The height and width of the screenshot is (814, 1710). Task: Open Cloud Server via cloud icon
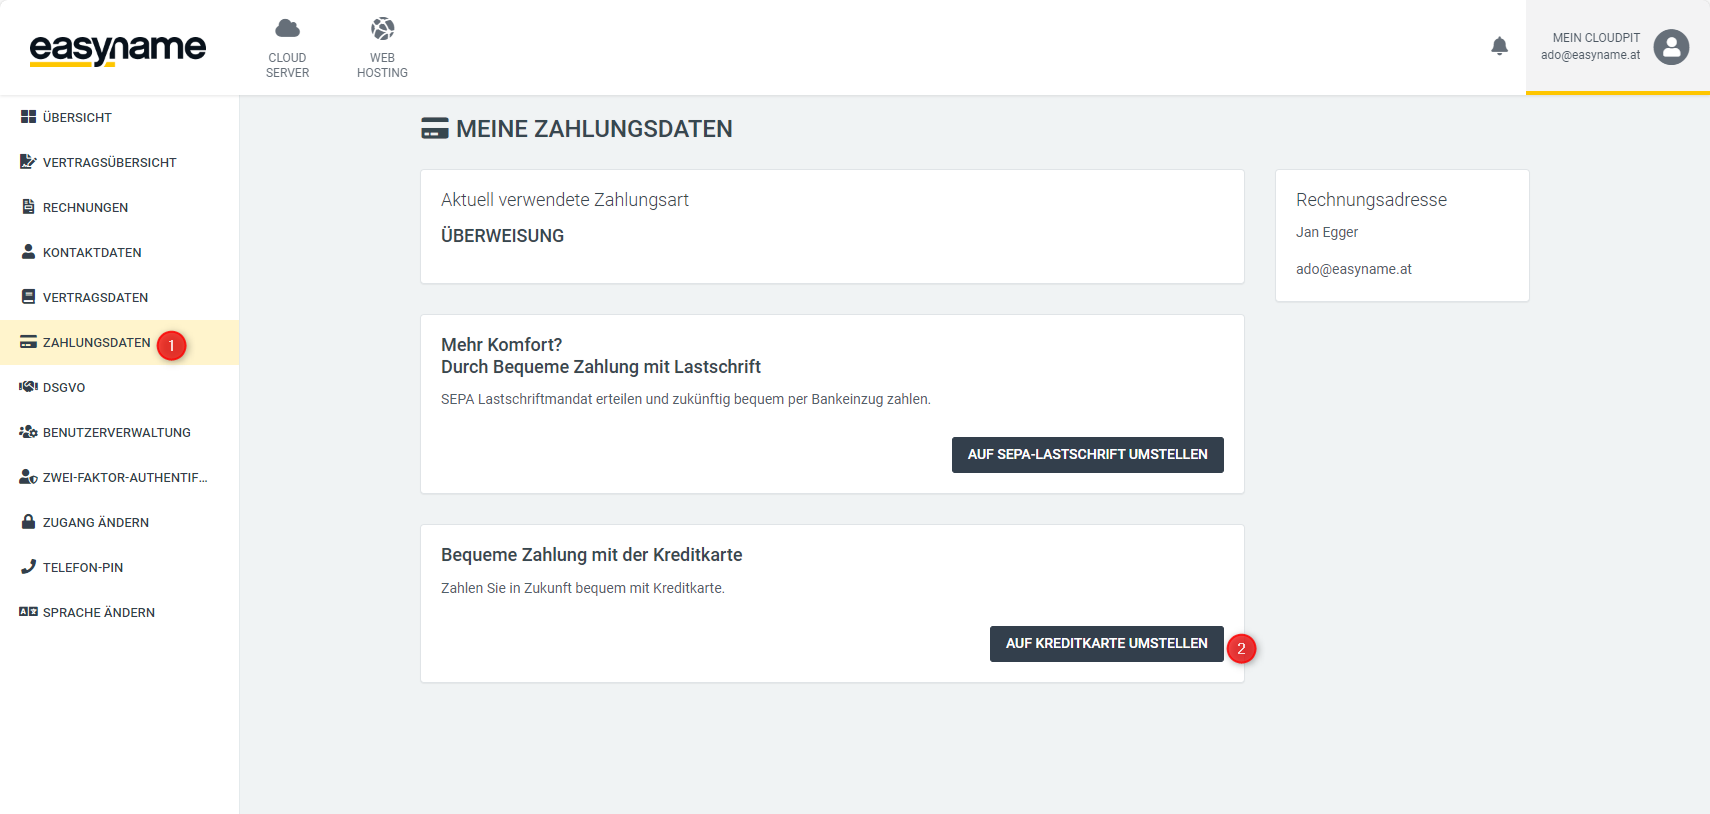[287, 28]
